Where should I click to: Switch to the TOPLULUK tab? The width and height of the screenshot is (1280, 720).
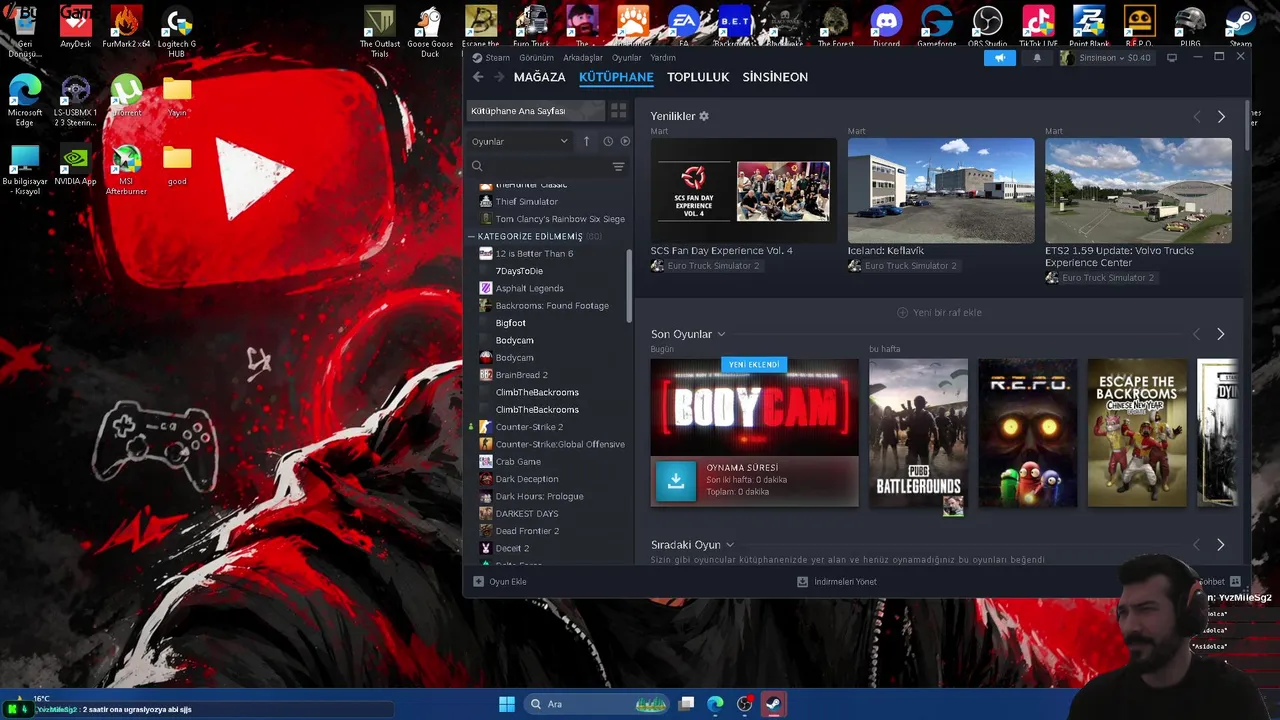698,77
